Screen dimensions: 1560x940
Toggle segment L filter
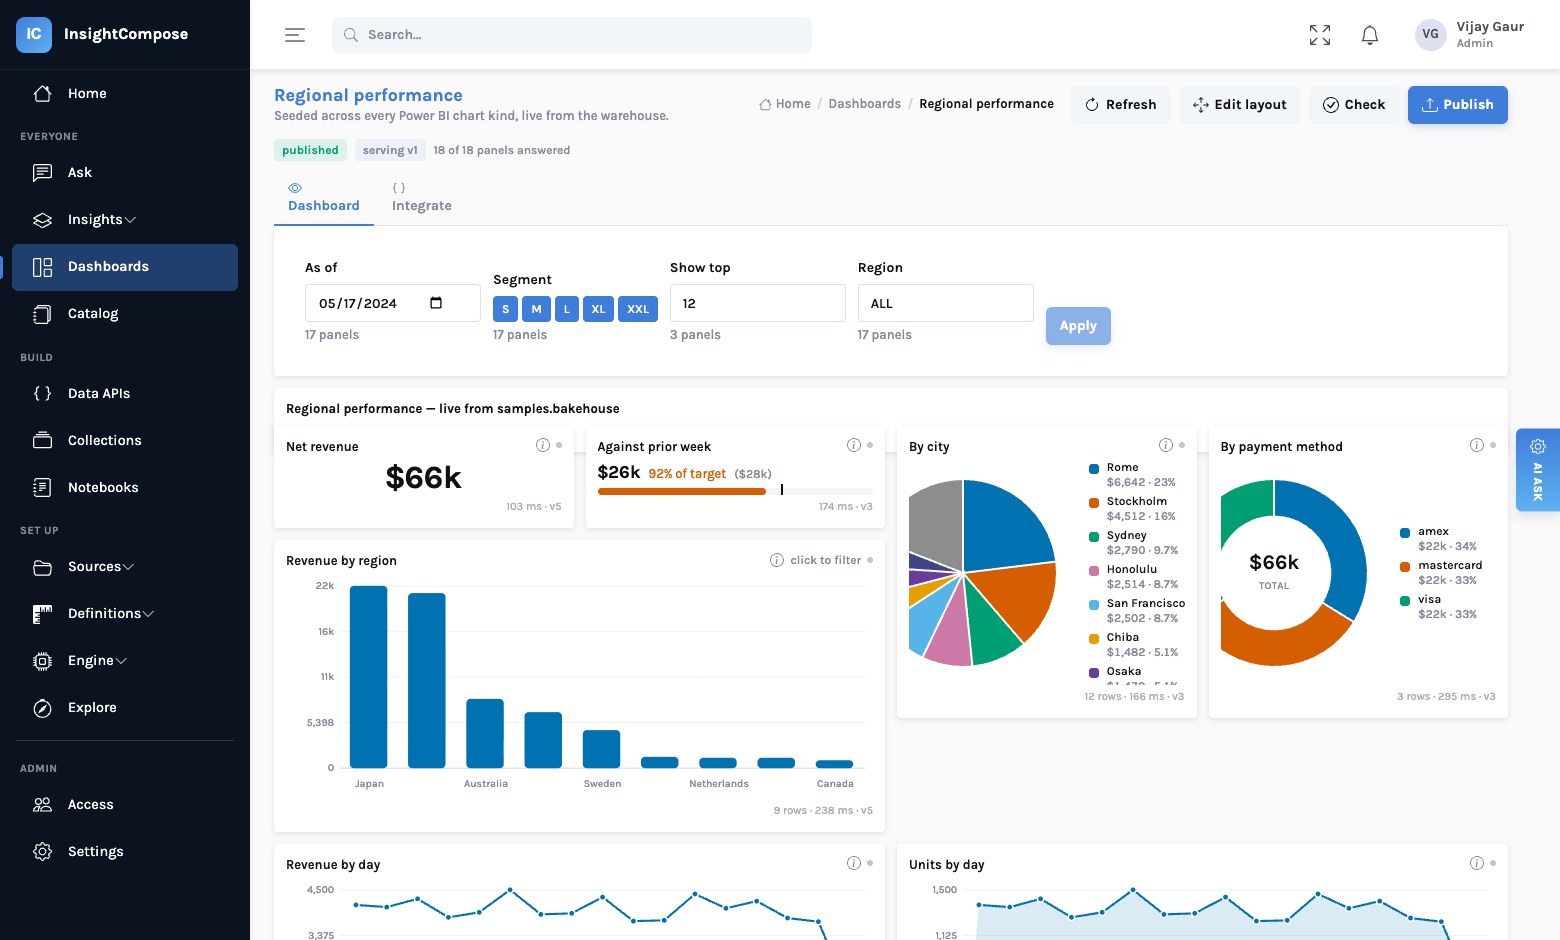[567, 309]
